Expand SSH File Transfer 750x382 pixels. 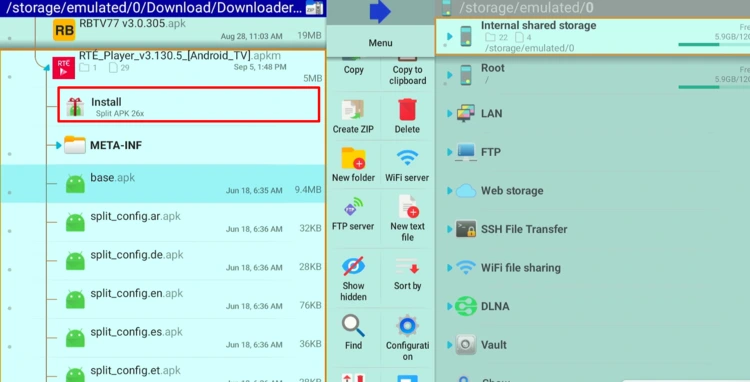coord(449,229)
